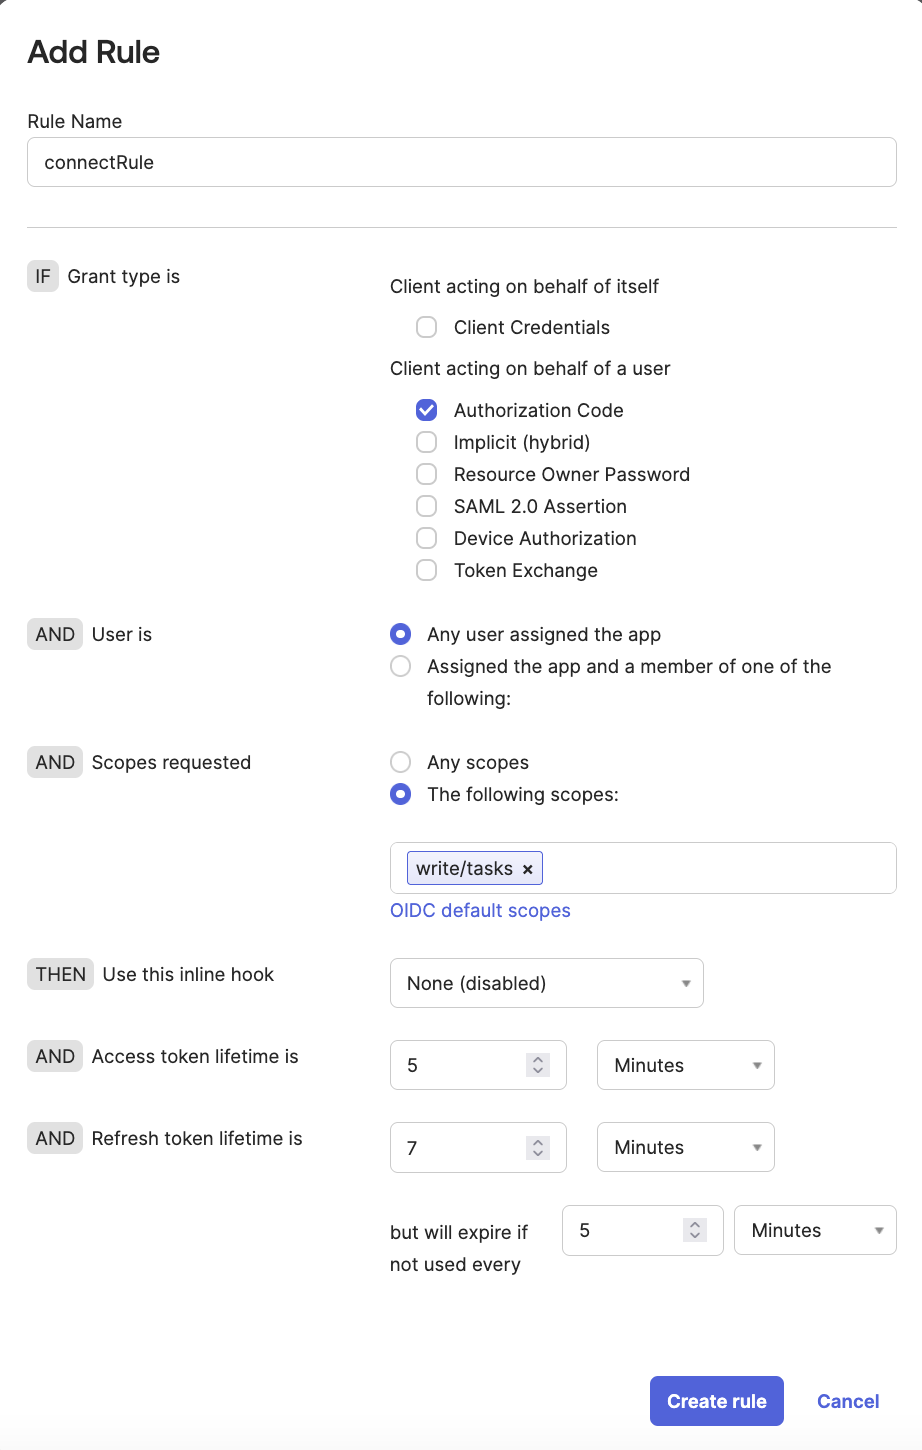
Task: Open the inline hook dropdown
Action: [x=546, y=983]
